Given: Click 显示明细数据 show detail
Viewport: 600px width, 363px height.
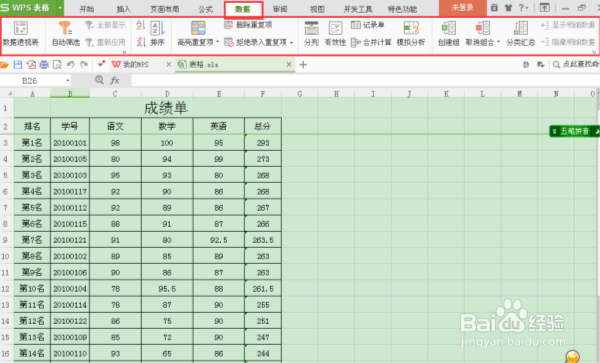Looking at the screenshot, I should click(x=568, y=25).
